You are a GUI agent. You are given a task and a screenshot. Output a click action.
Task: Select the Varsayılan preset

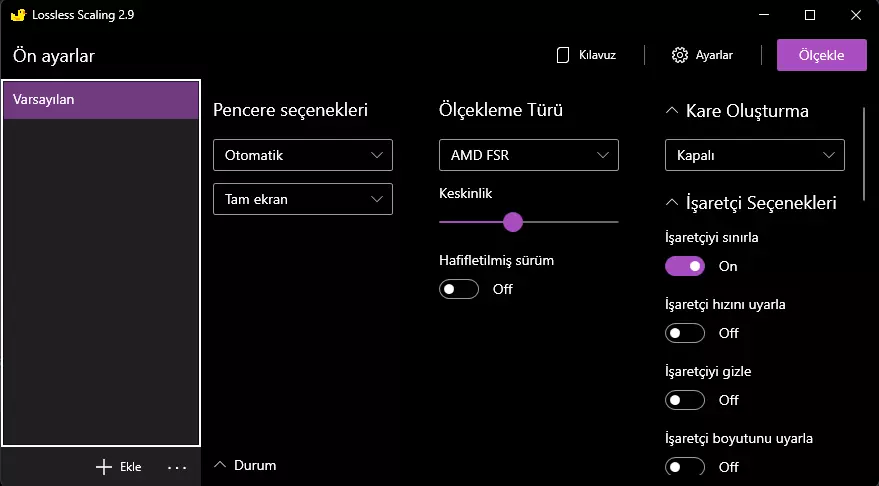point(101,100)
